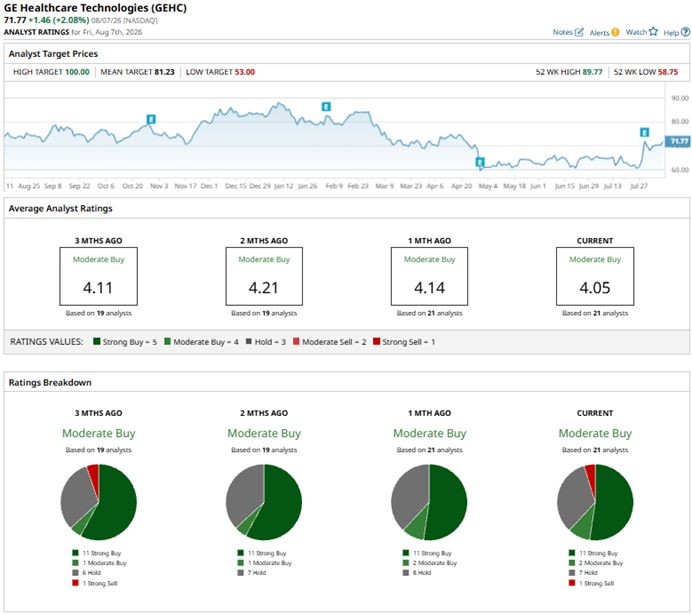Click '6 Hold' under 3 MTHS AGO pie
The width and height of the screenshot is (692, 614).
(91, 573)
